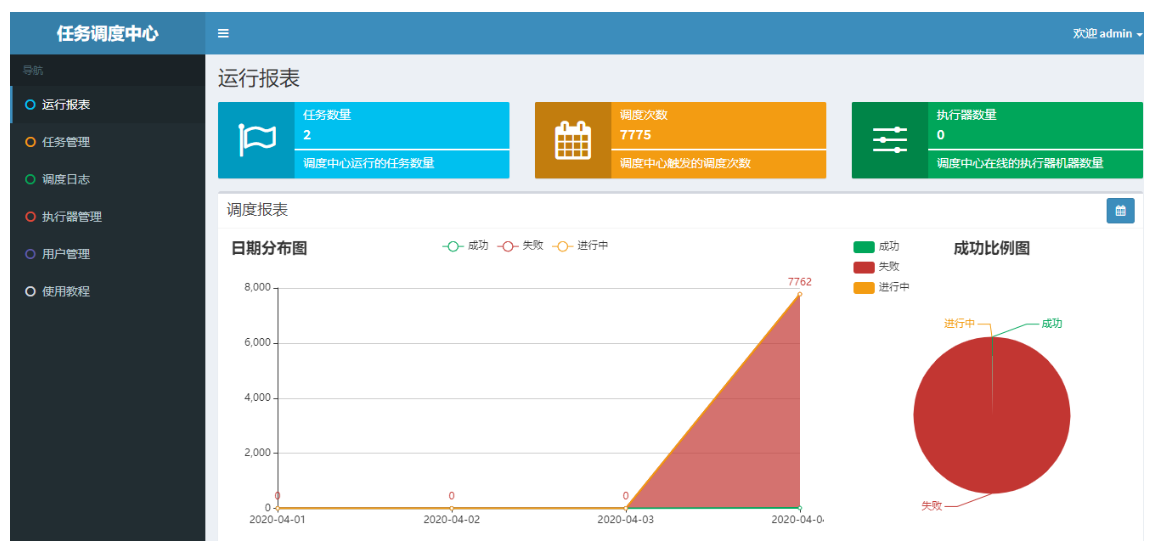
Task: Click the 进行中 label above the pie
Action: (x=960, y=323)
